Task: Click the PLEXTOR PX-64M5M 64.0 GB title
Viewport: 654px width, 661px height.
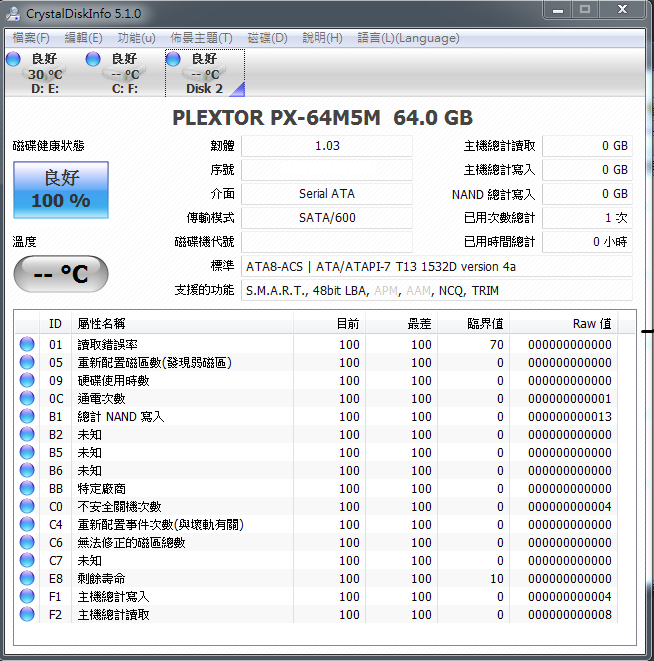Action: (x=323, y=118)
